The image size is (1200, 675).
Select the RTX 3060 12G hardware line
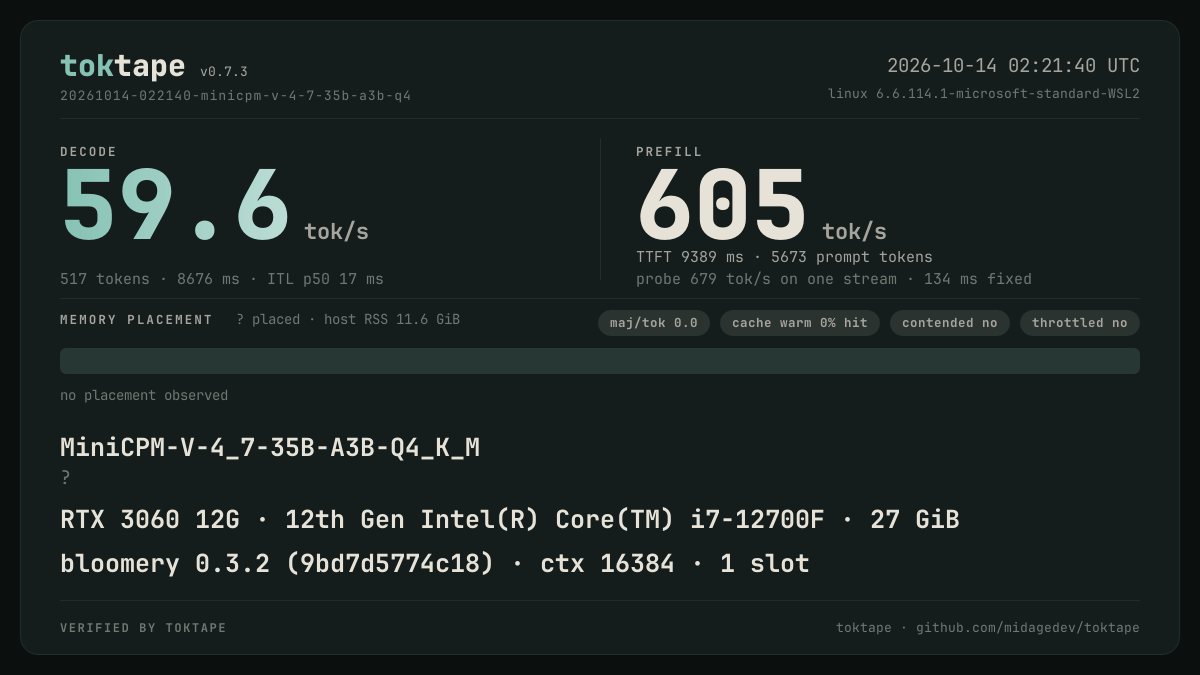[510, 520]
